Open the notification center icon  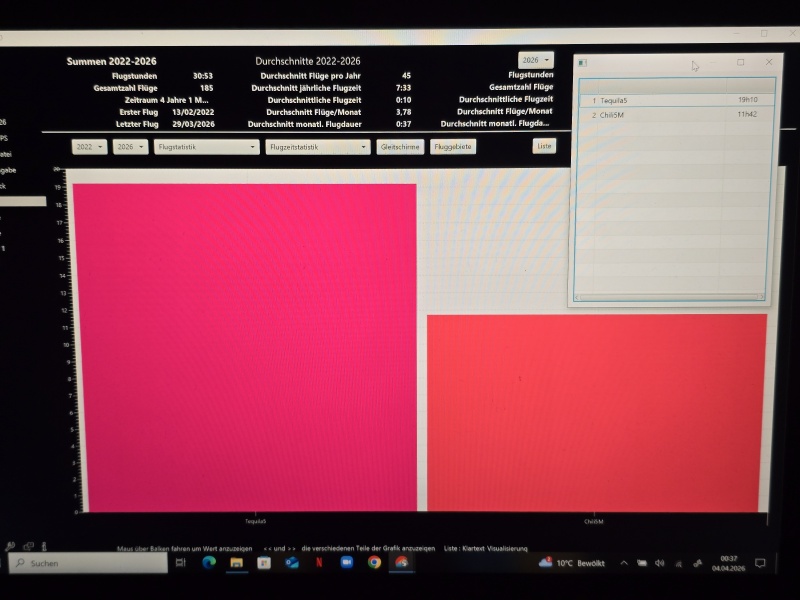click(x=760, y=563)
